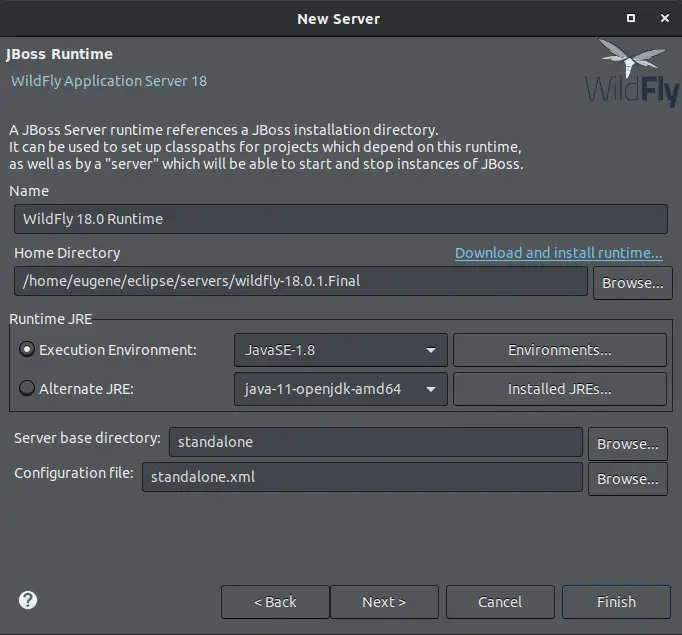Screen dimensions: 682x635
Task: Select the Alternate JRE radio button
Action: [27, 388]
